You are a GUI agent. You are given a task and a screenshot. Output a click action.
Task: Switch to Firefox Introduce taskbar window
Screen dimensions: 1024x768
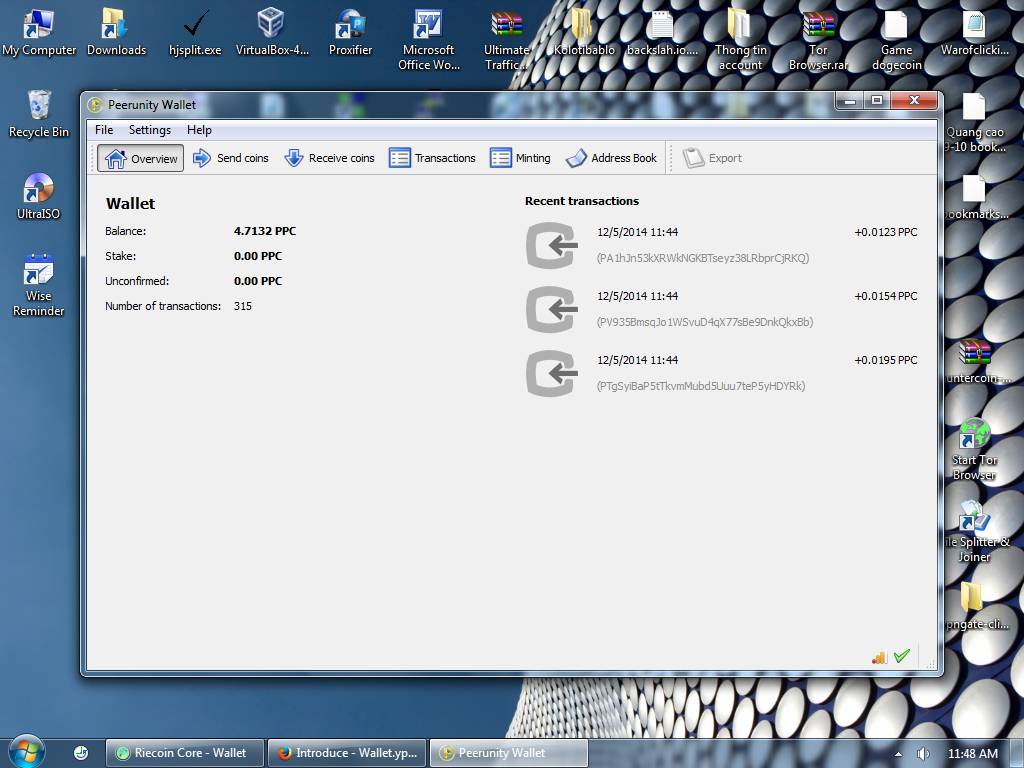pyautogui.click(x=349, y=753)
